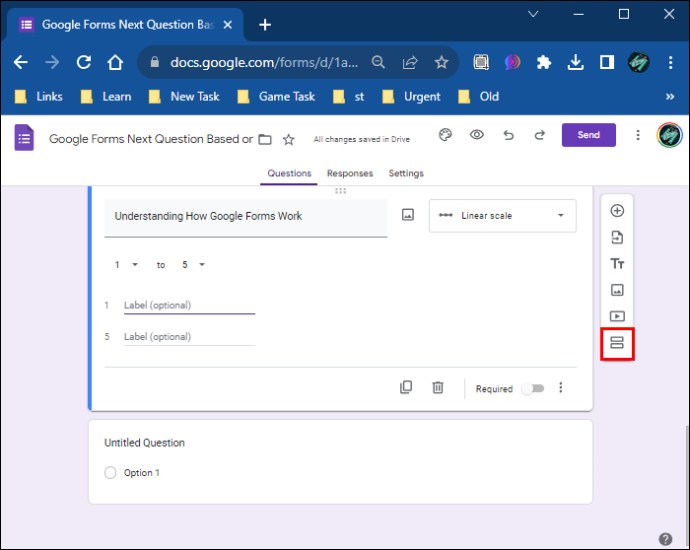
Task: Switch to the Settings tab
Action: [406, 173]
